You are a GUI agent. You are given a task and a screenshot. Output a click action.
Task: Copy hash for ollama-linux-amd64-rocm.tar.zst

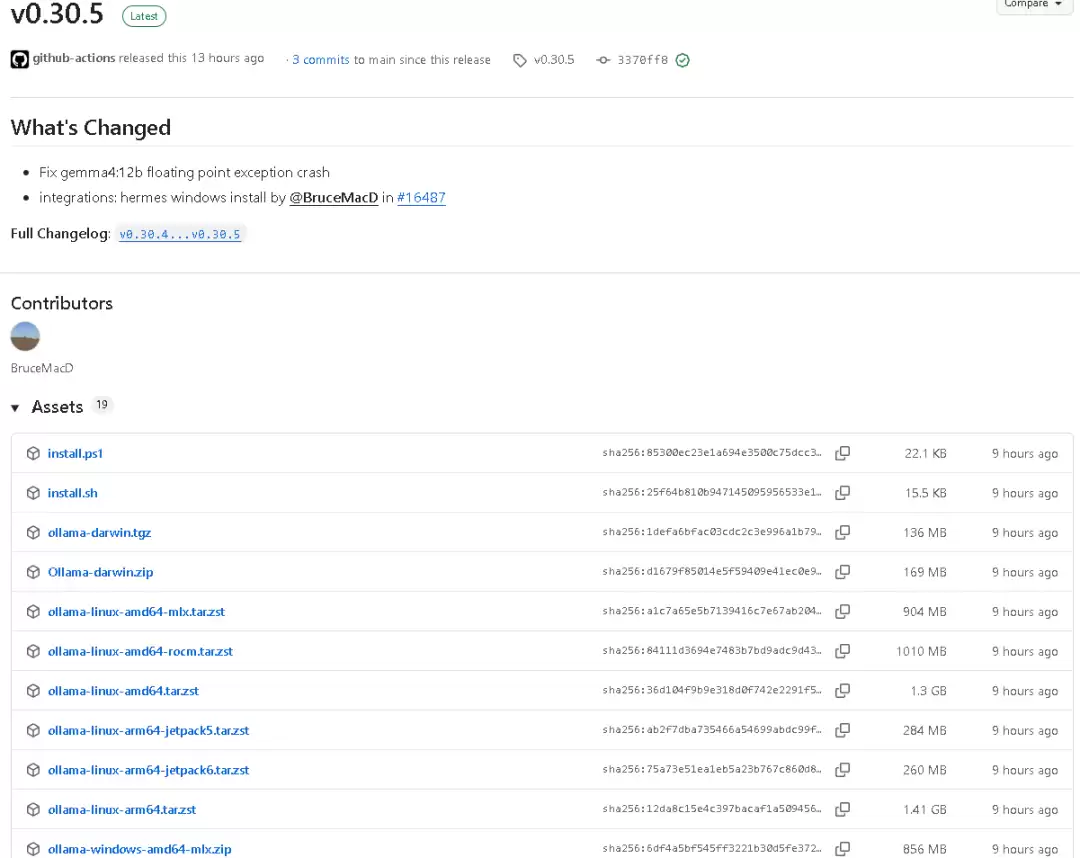pyautogui.click(x=842, y=651)
